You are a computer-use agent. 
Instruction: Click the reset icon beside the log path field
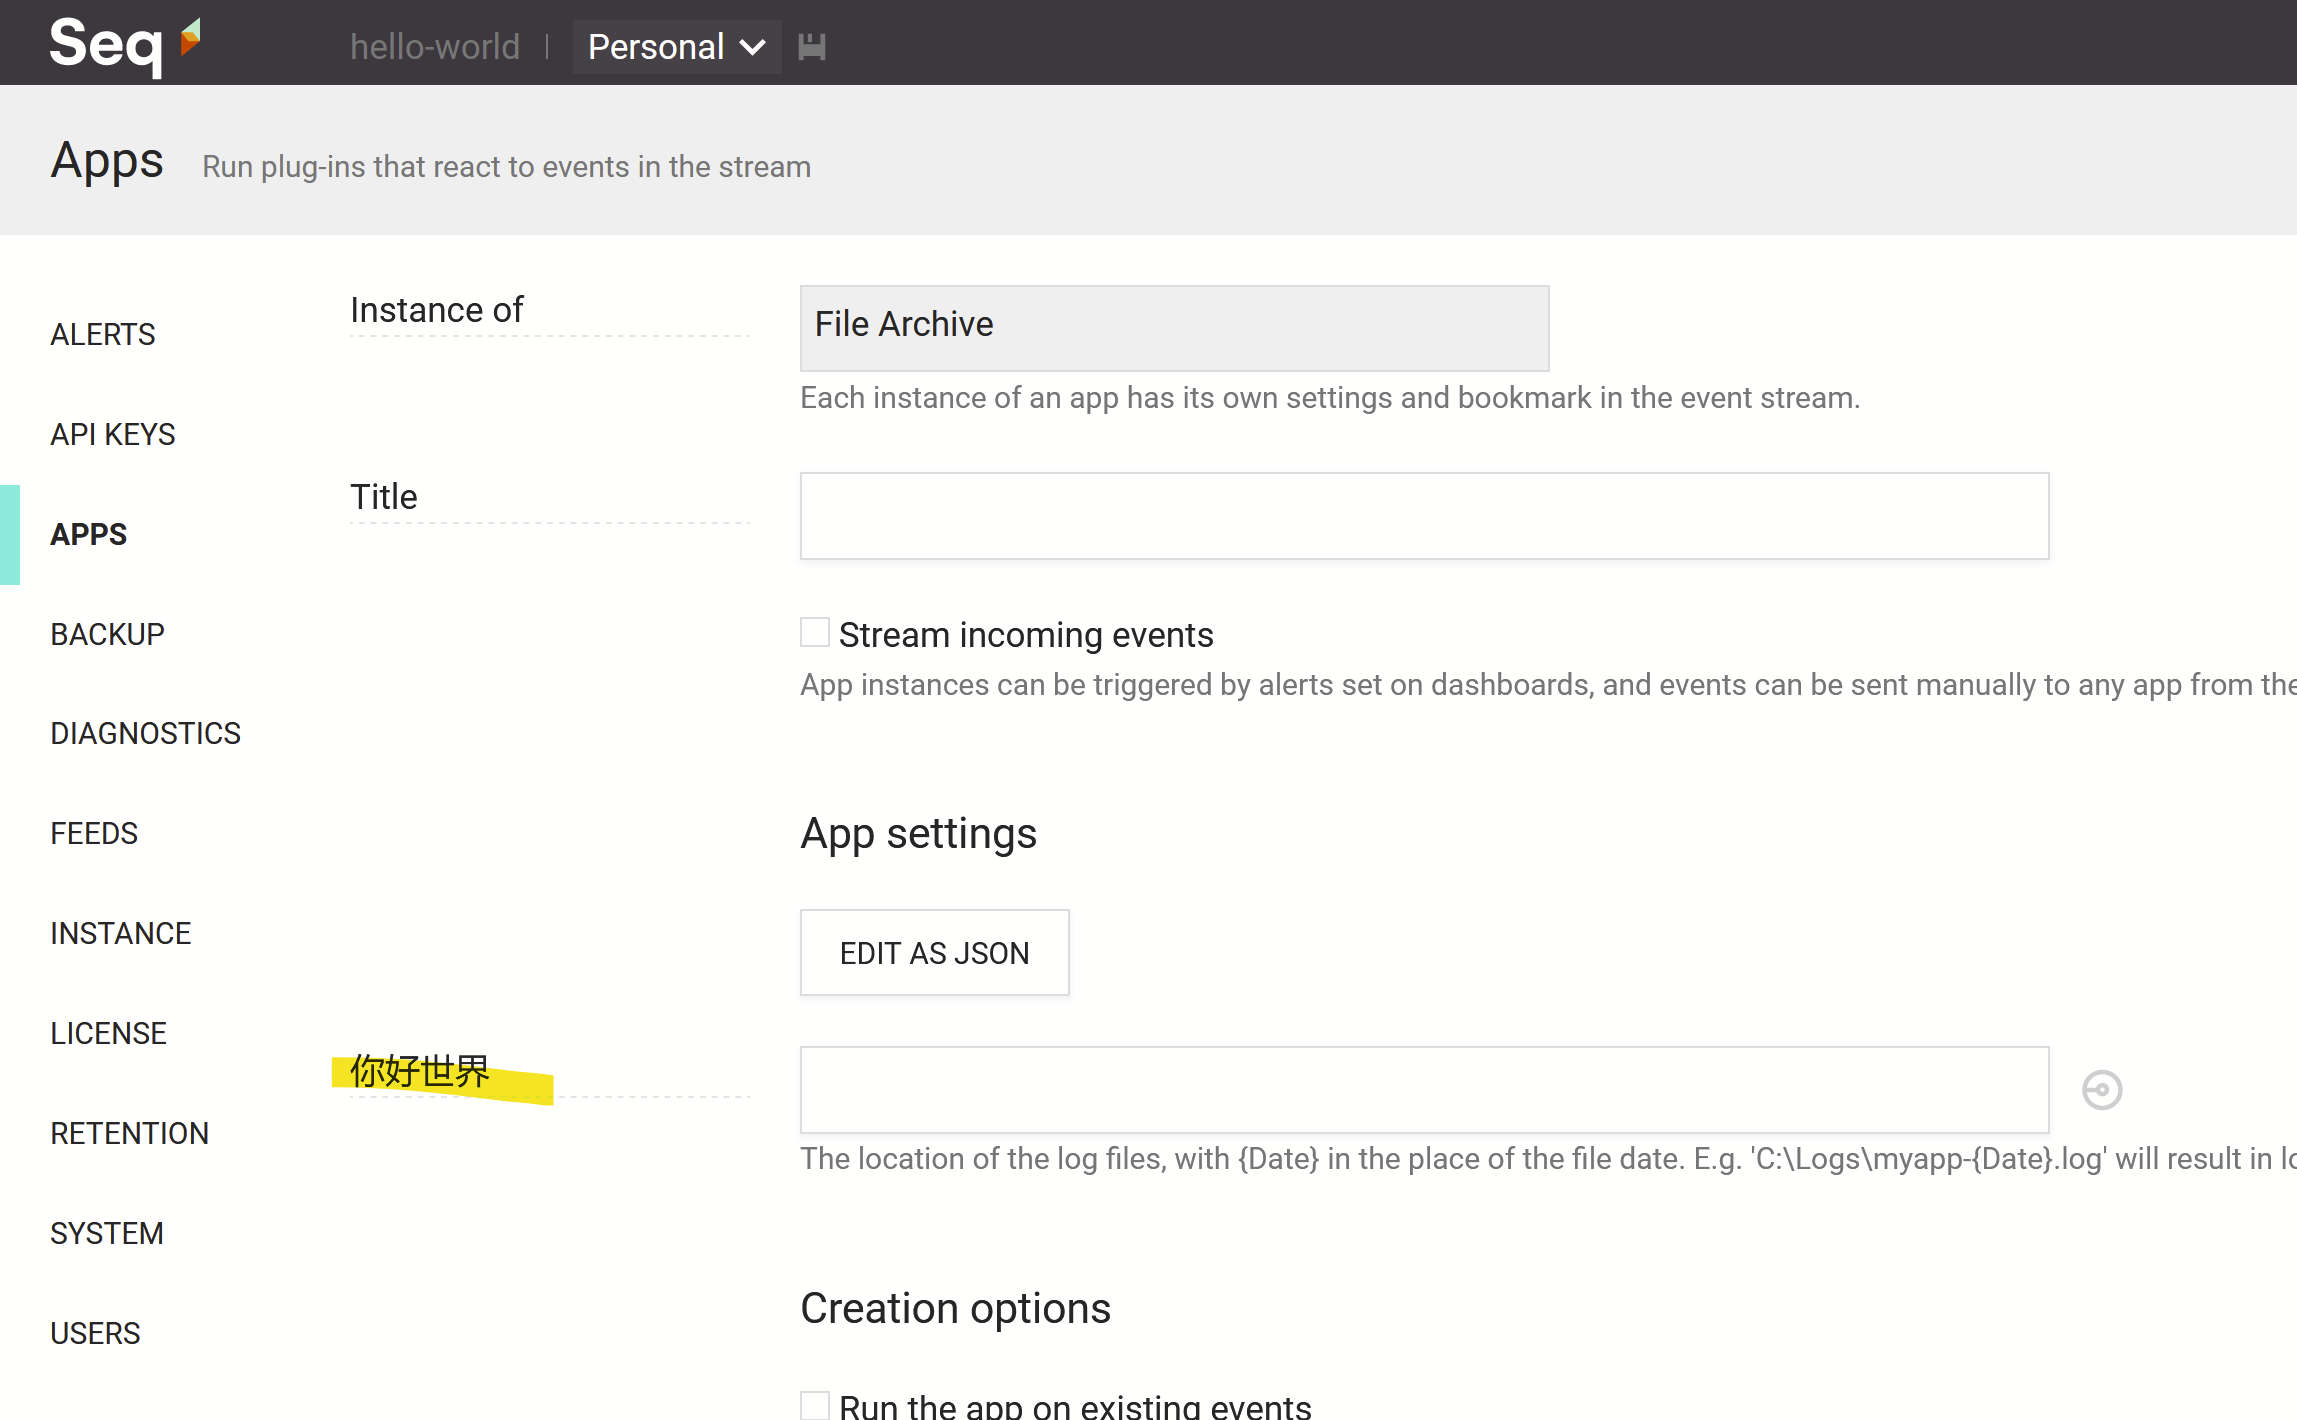click(x=2102, y=1090)
